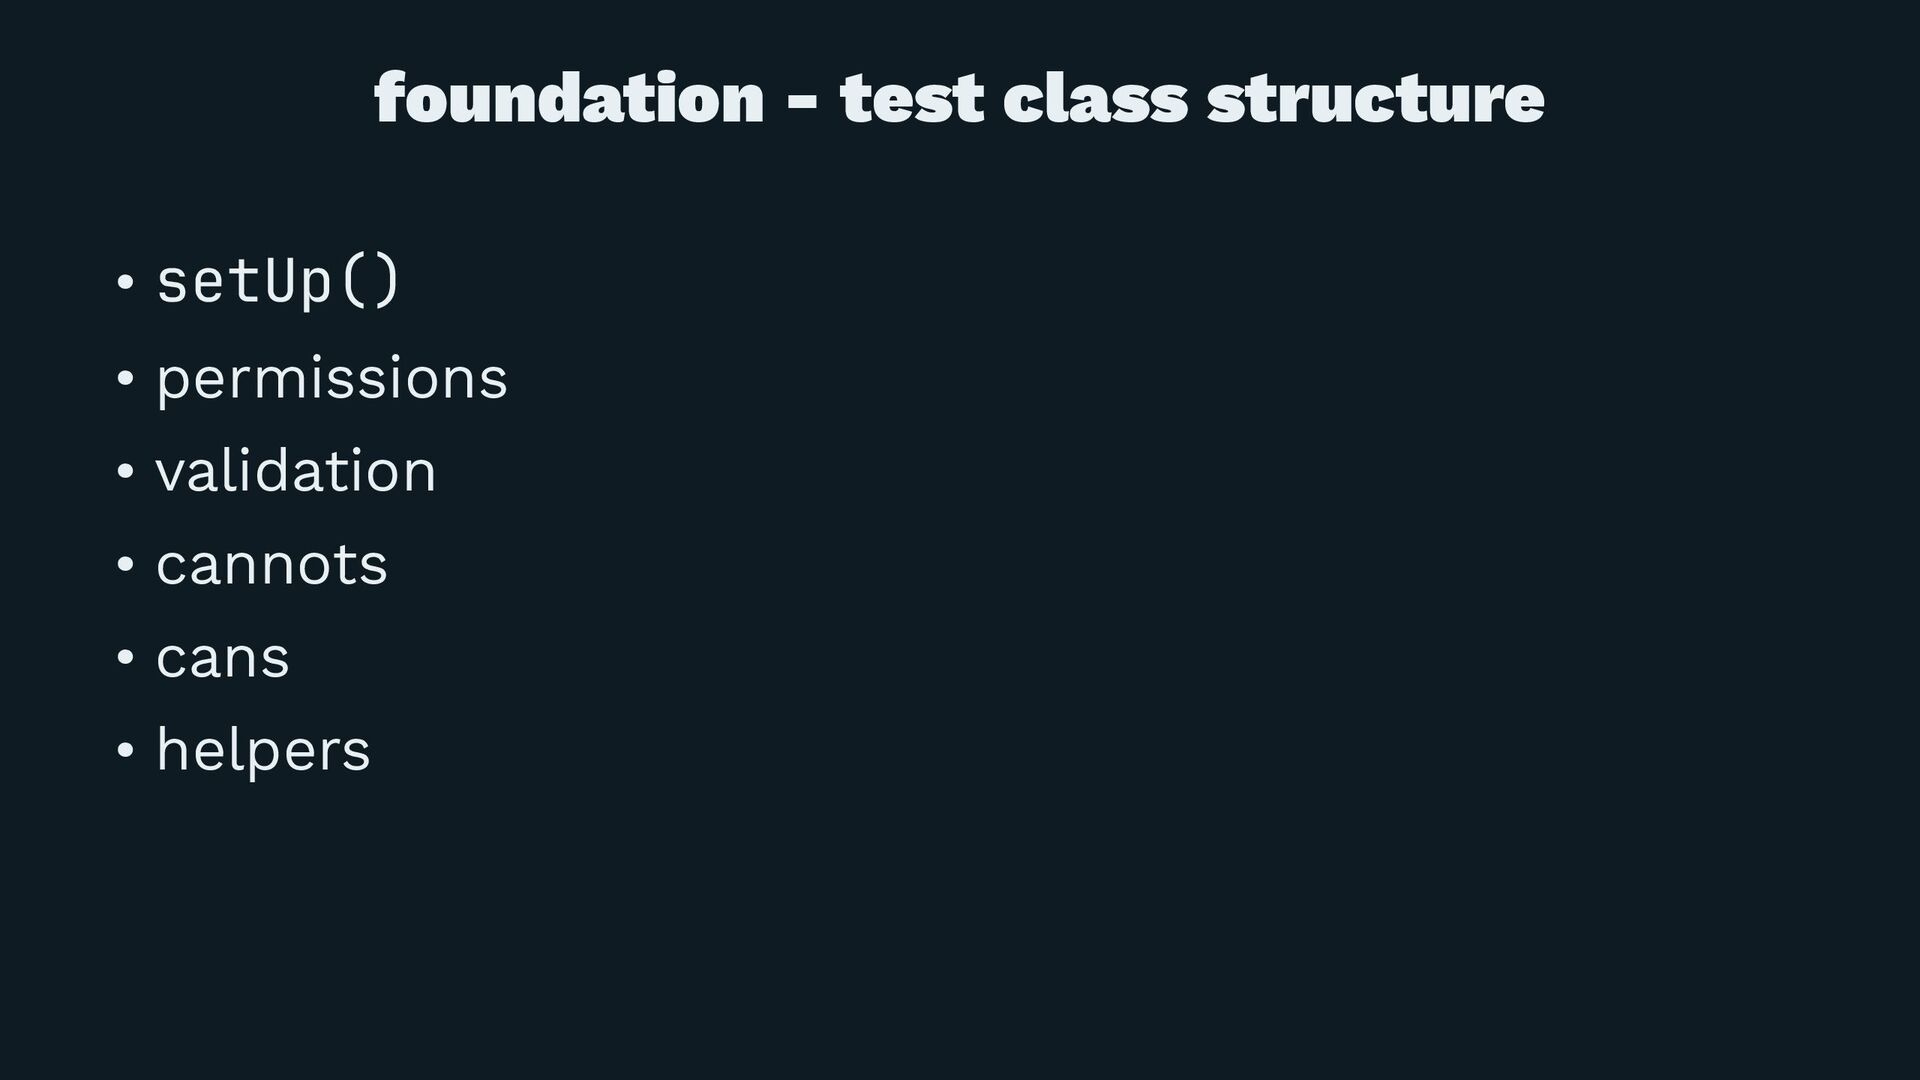Click the bullet dot before cannots
1920x1080 pixels.
tap(125, 566)
